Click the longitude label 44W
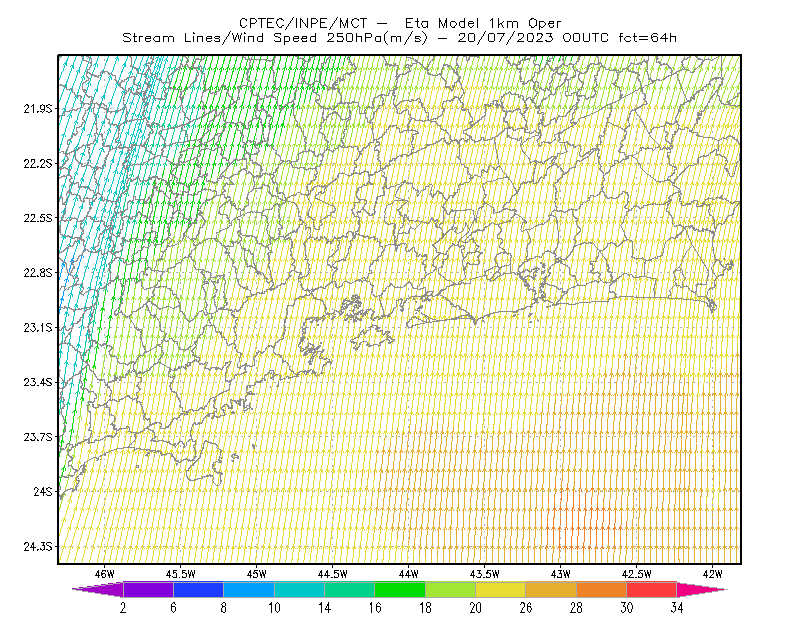 (x=409, y=574)
